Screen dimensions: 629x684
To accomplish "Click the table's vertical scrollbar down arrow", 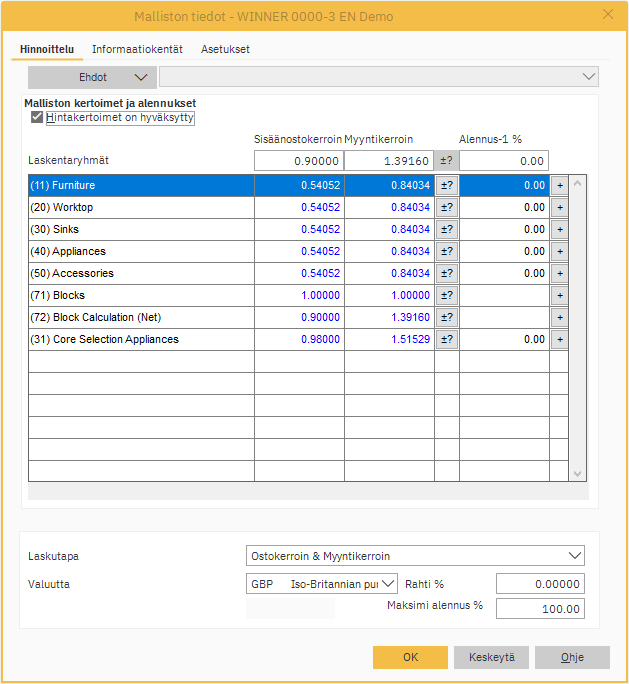I will pos(577,473).
